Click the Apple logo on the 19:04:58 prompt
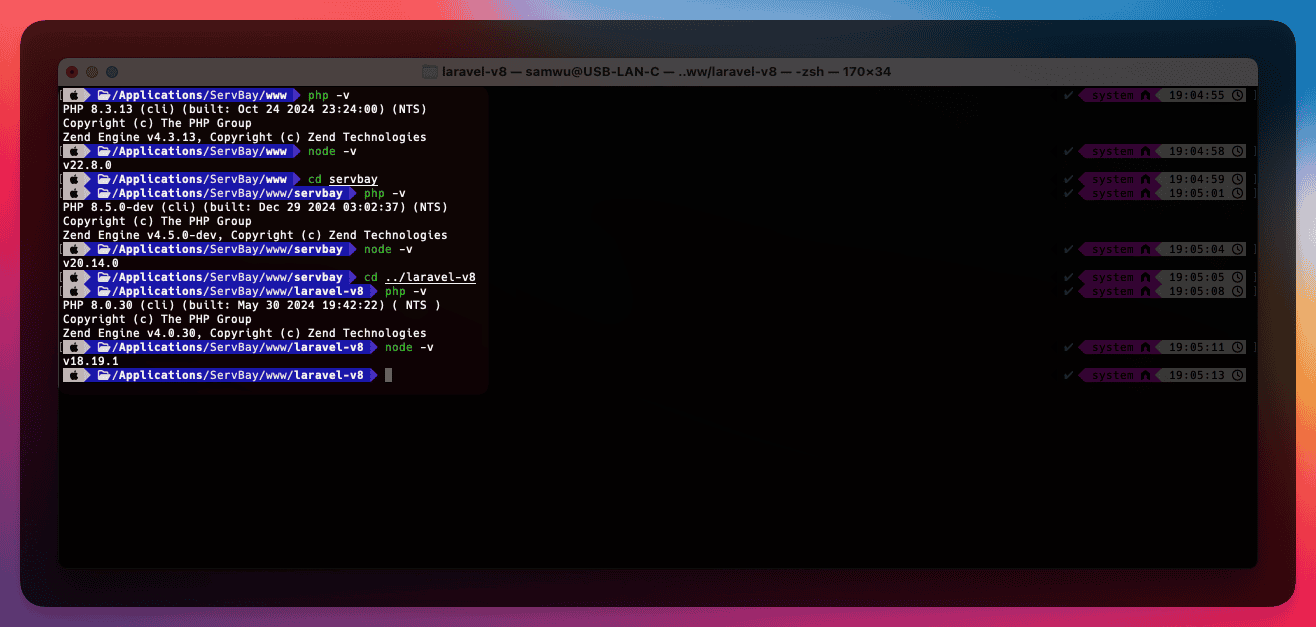This screenshot has height=627, width=1316. [73, 151]
